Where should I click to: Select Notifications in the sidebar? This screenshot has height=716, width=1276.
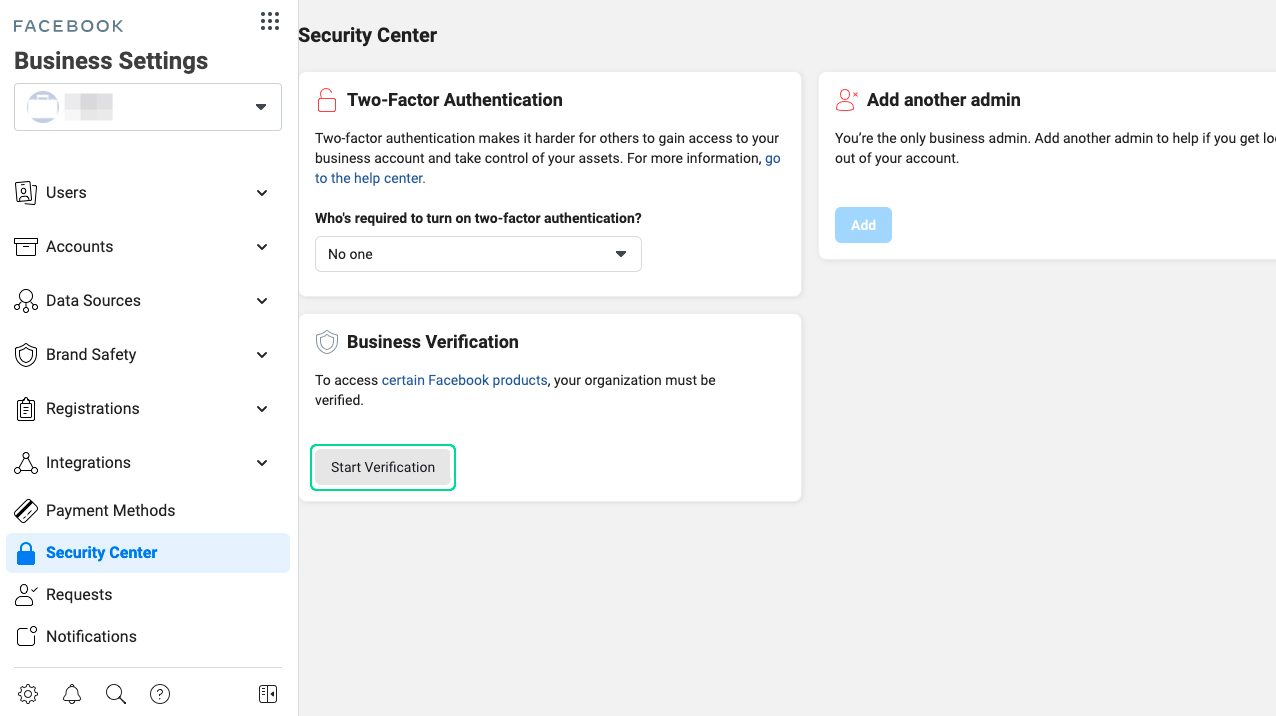click(x=91, y=637)
